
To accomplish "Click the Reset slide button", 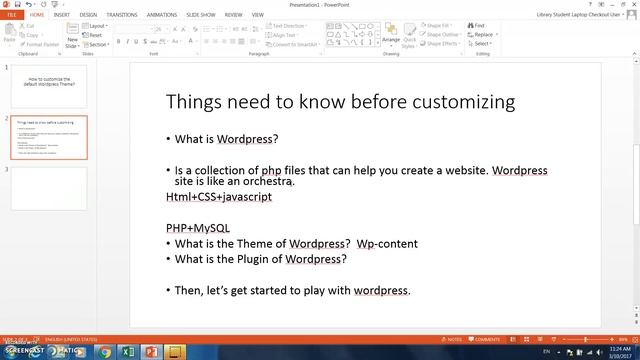I will pyautogui.click(x=92, y=35).
